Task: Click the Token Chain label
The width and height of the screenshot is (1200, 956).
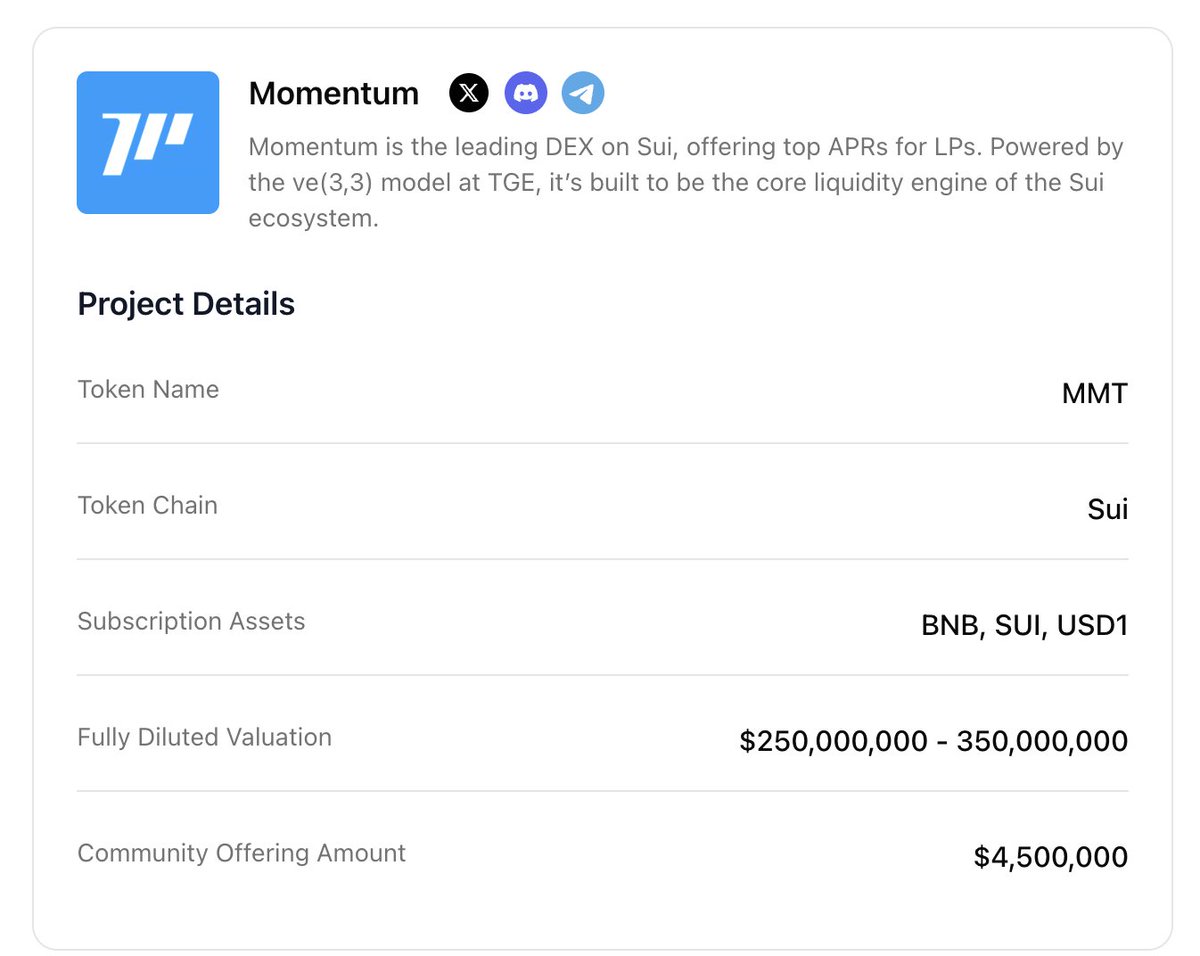Action: pos(147,505)
